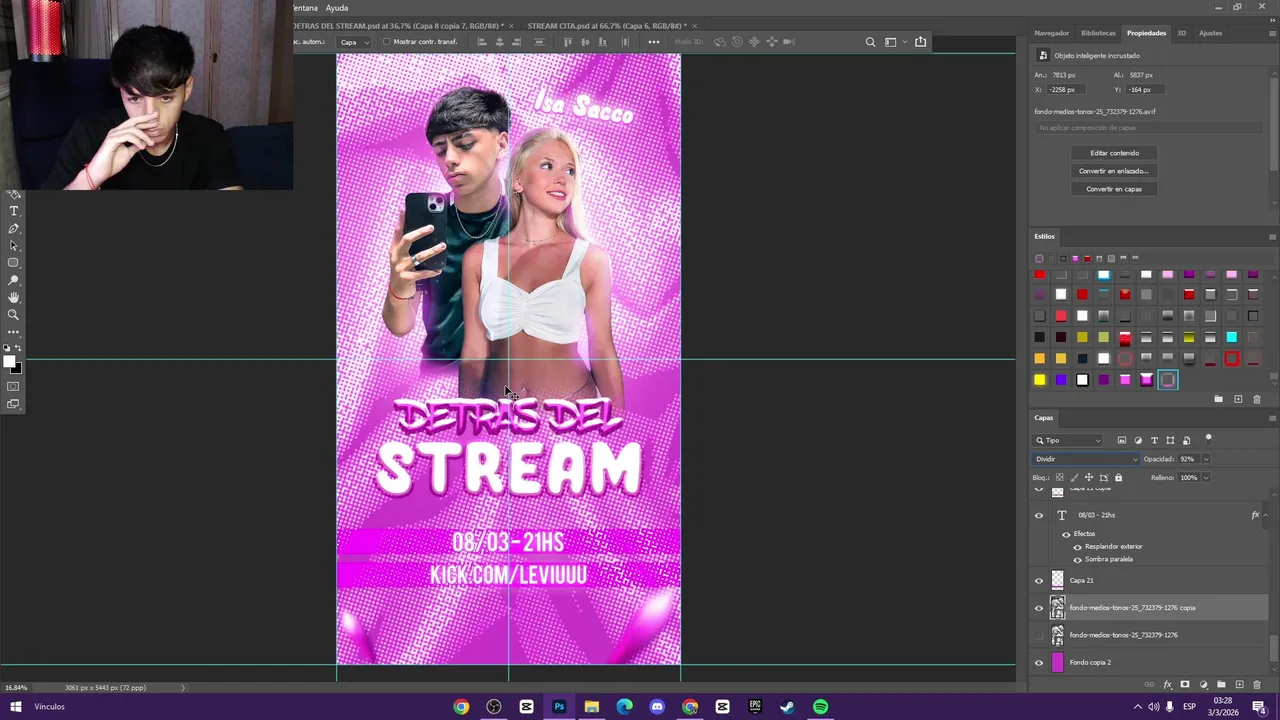
Task: Open the Dividir blend mode dropdown
Action: coord(1086,459)
